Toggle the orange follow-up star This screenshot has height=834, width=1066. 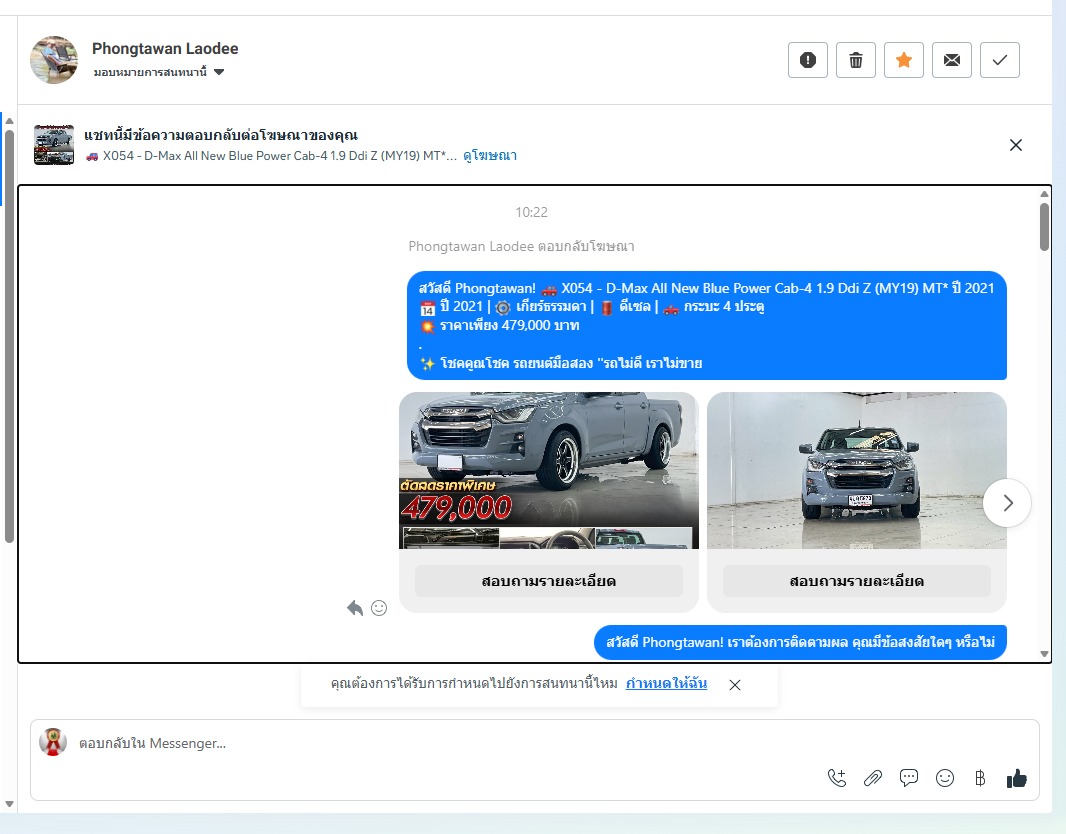(904, 60)
